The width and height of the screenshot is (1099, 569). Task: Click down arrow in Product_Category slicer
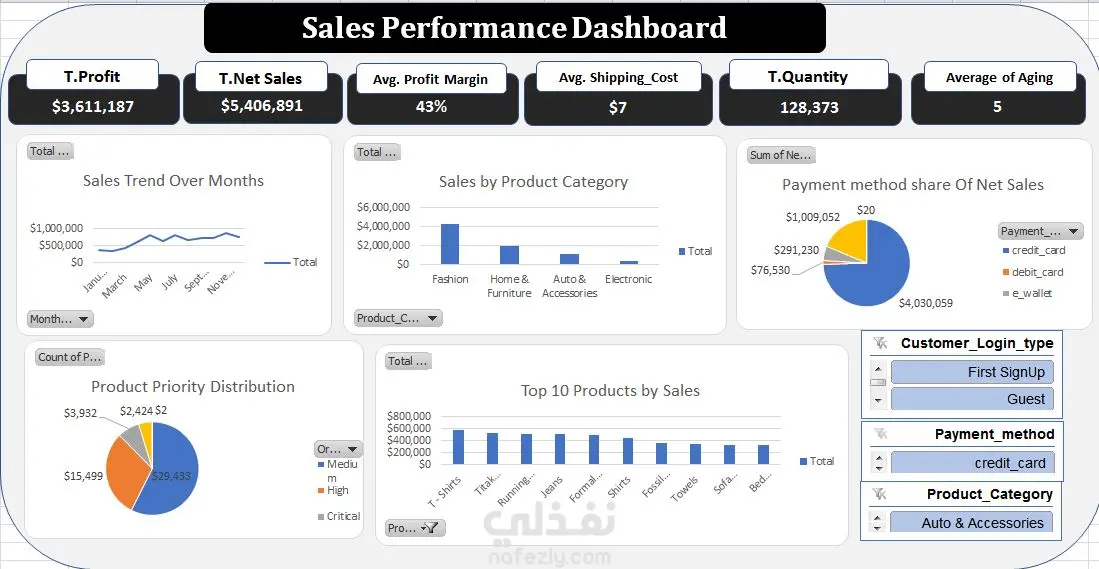pyautogui.click(x=879, y=528)
